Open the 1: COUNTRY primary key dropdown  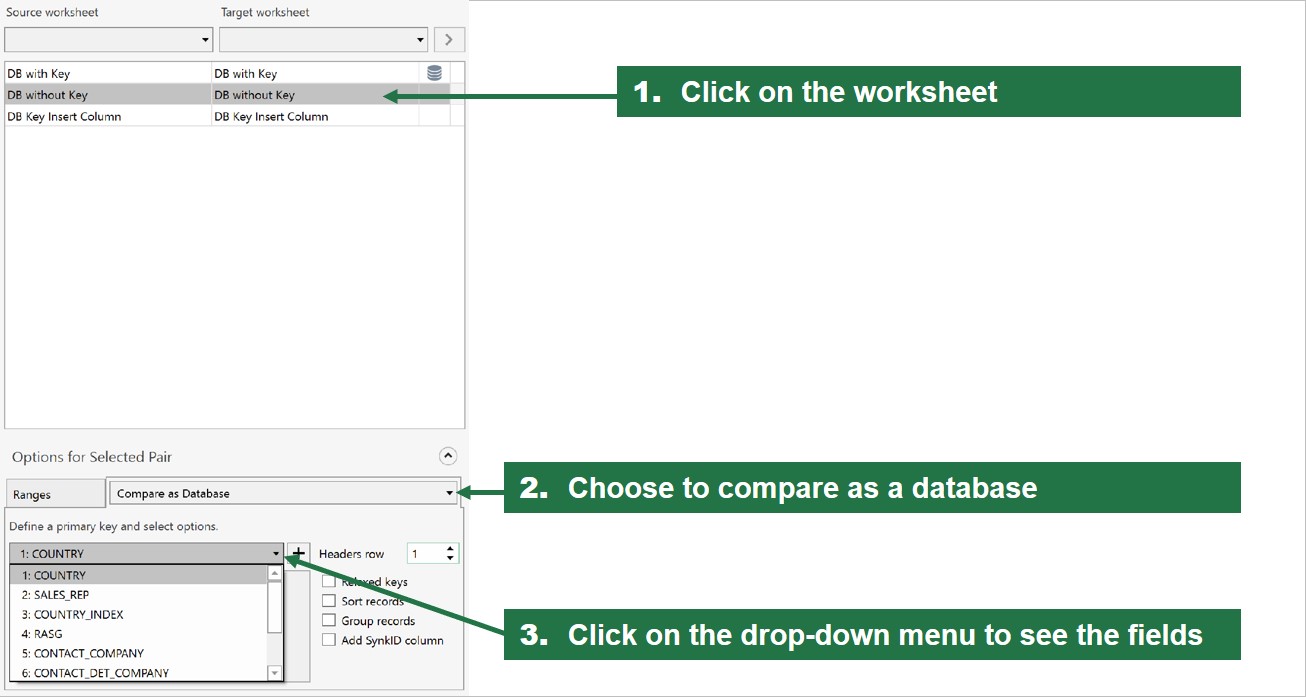point(147,553)
